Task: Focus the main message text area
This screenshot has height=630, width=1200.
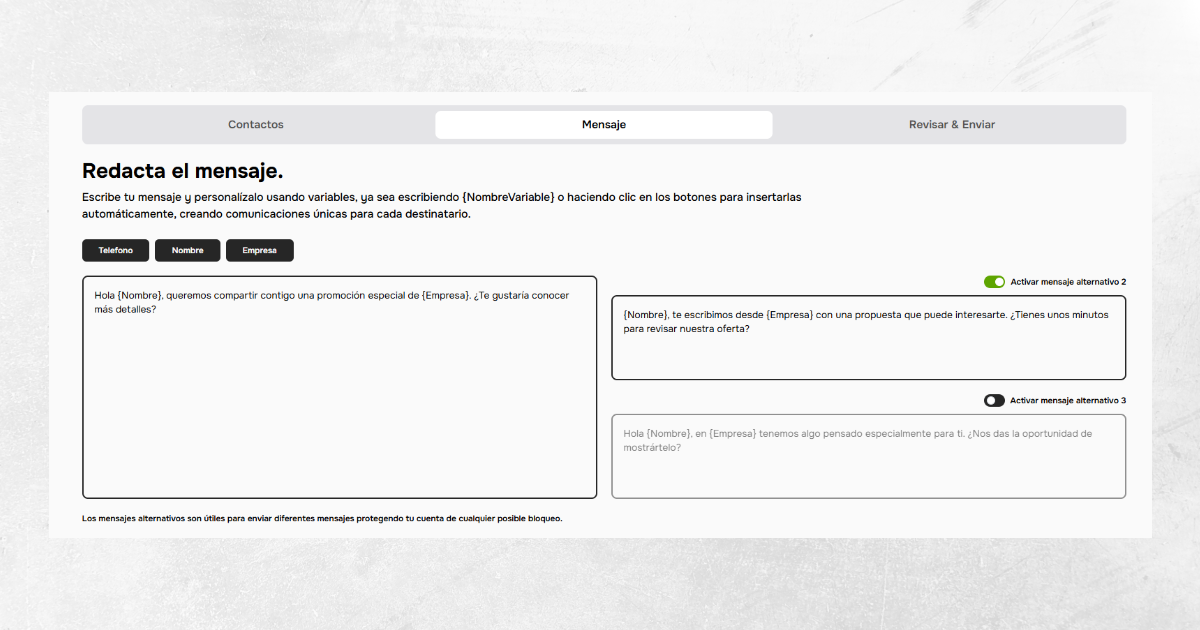Action: click(339, 400)
